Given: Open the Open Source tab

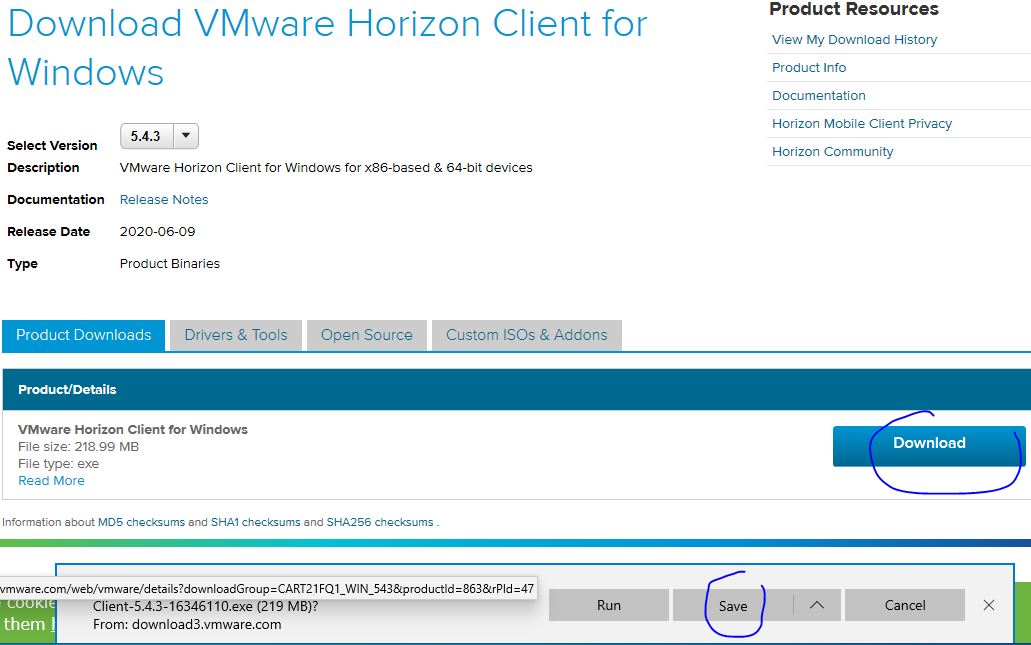Looking at the screenshot, I should tap(367, 335).
